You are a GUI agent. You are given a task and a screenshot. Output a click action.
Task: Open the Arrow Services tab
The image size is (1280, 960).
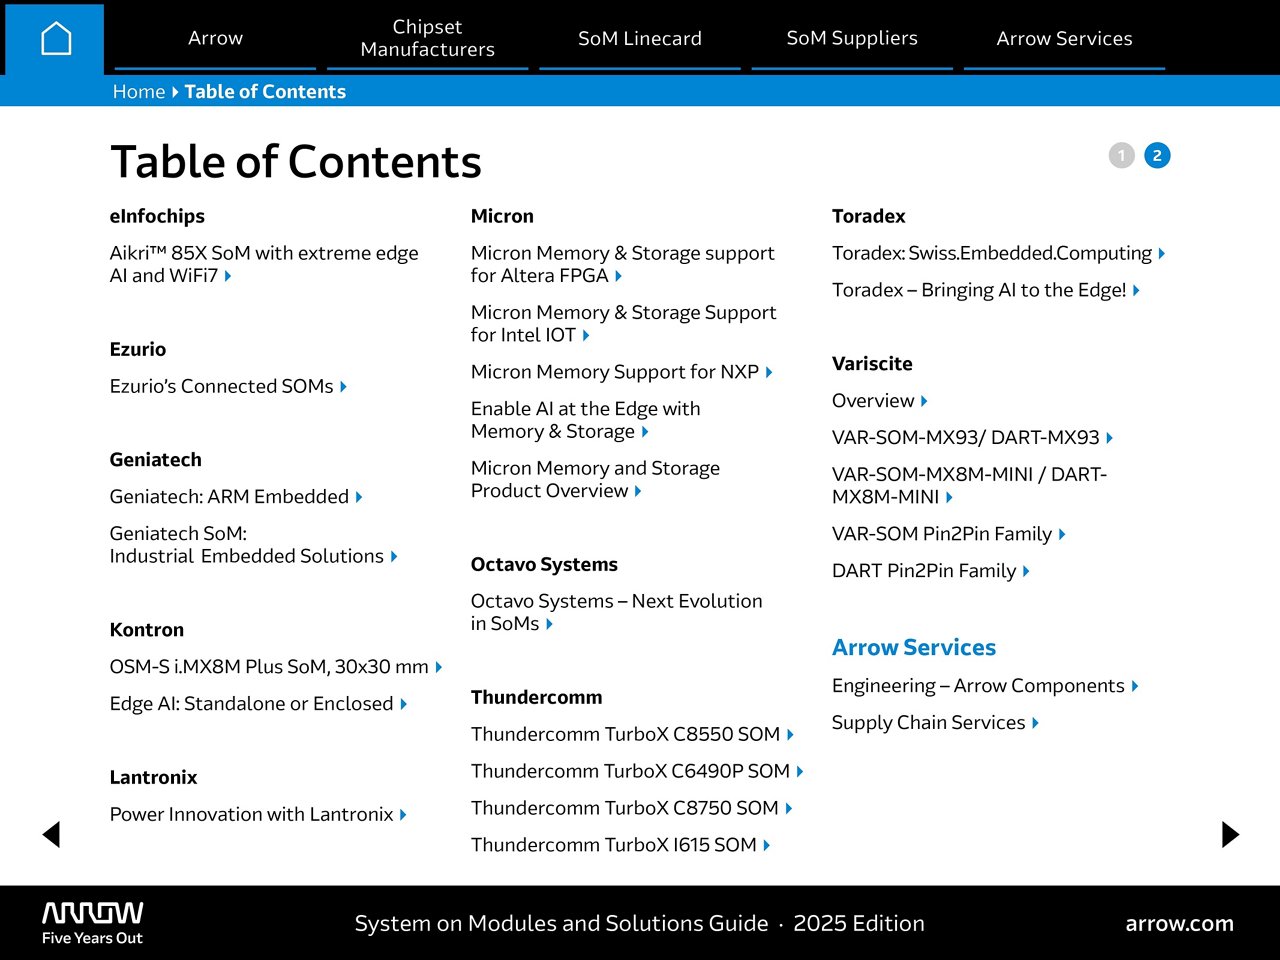pyautogui.click(x=1064, y=38)
